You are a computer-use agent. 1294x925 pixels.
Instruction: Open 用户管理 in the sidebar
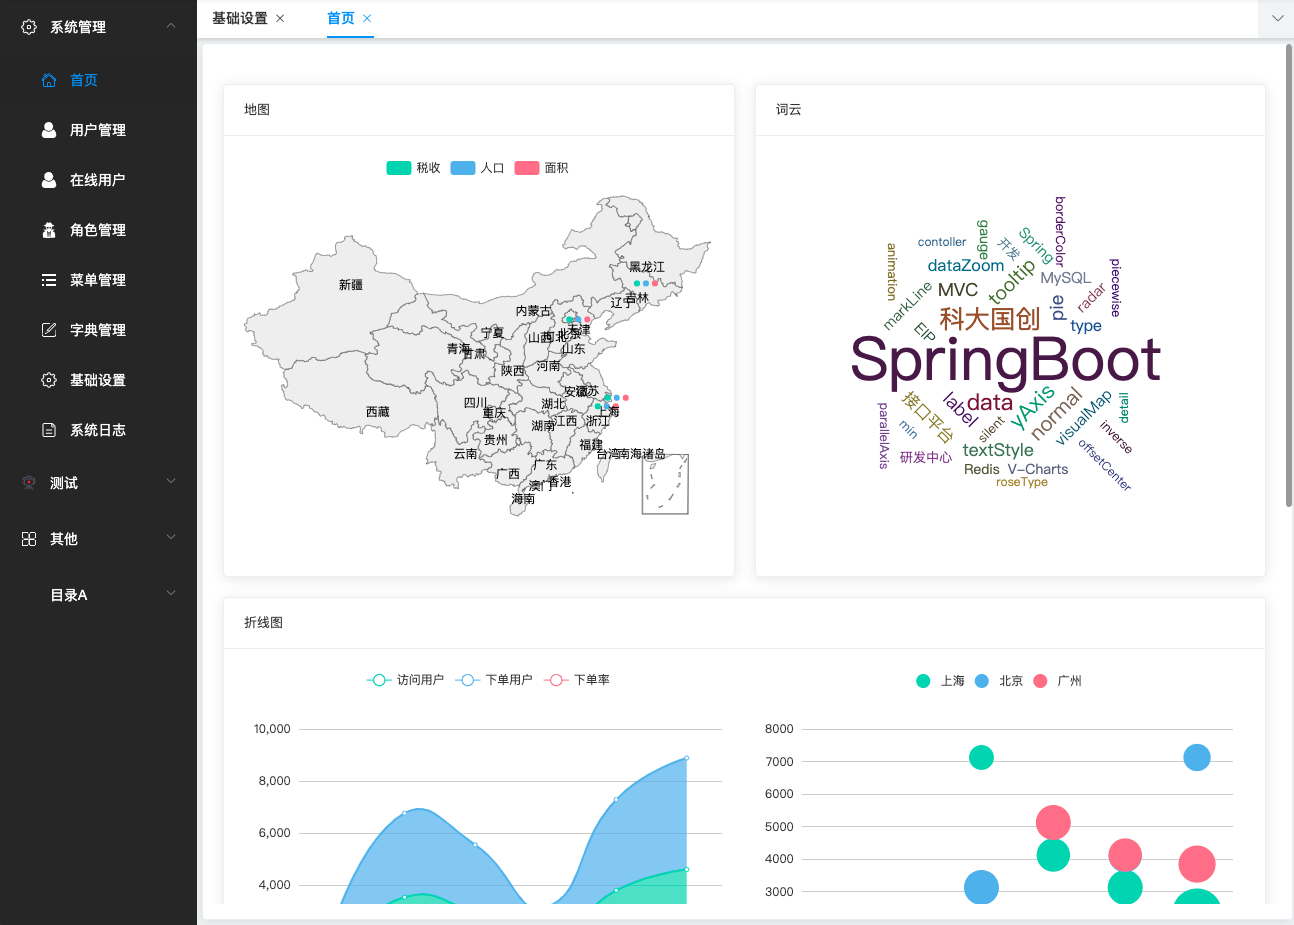(98, 130)
